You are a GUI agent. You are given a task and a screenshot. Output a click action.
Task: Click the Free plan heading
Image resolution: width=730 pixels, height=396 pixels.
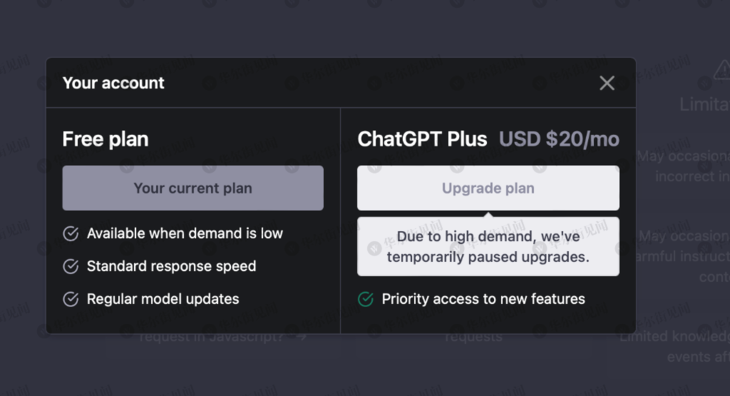coord(106,139)
